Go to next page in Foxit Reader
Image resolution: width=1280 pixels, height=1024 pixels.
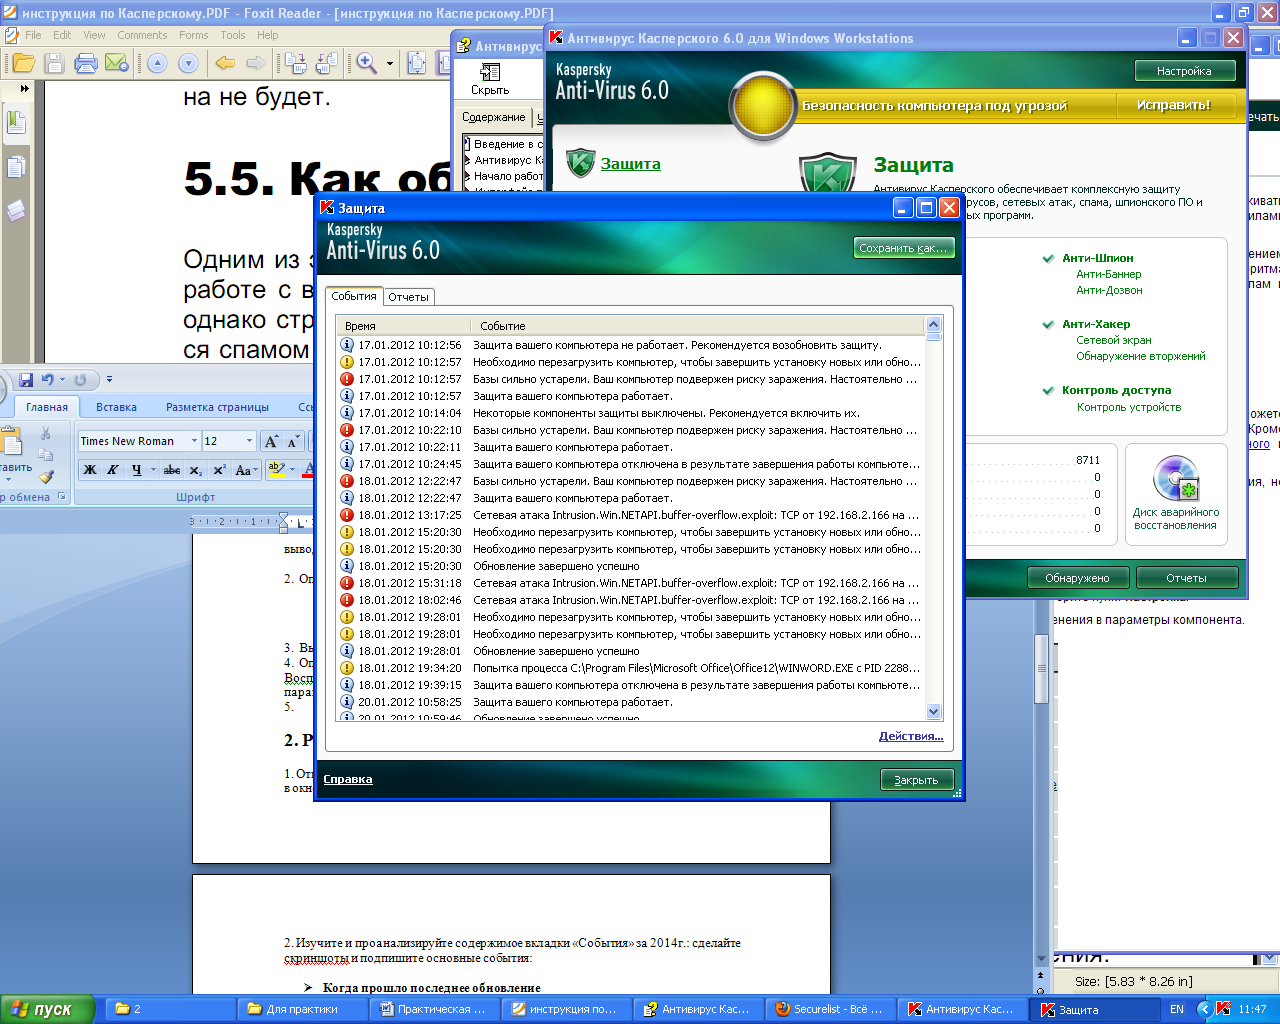coord(188,63)
